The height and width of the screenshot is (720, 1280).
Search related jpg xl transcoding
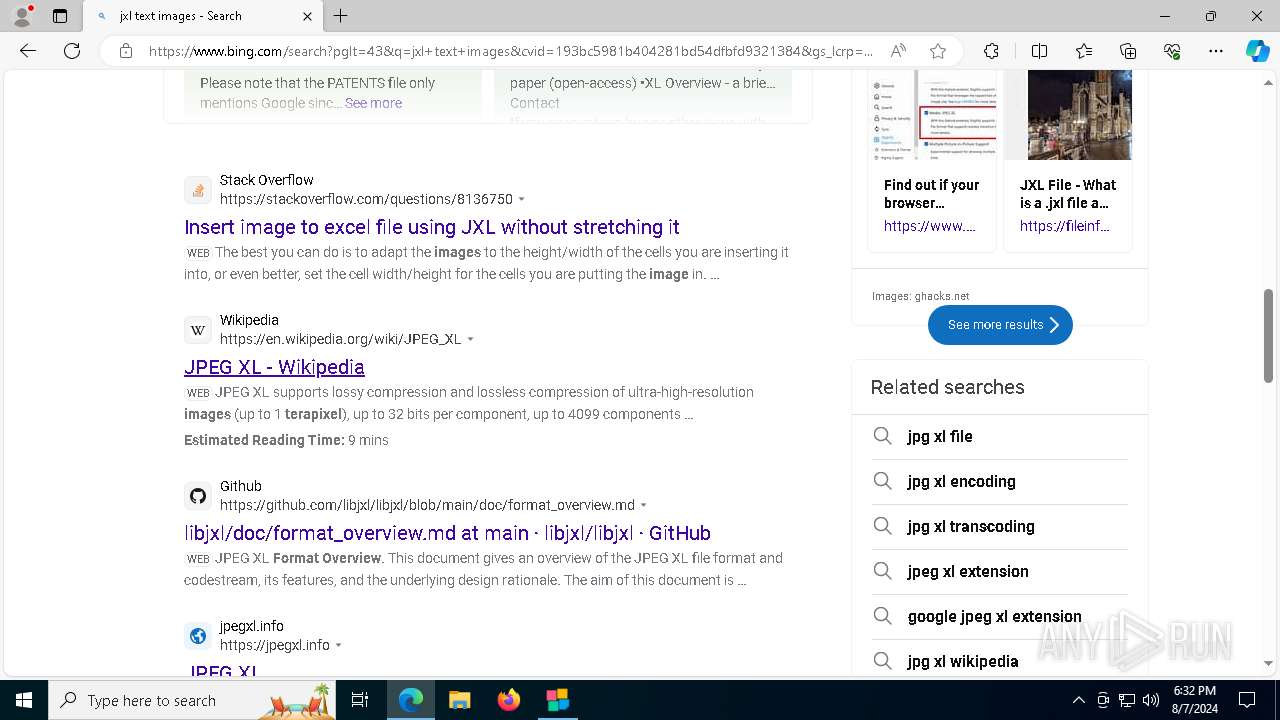[1000, 527]
